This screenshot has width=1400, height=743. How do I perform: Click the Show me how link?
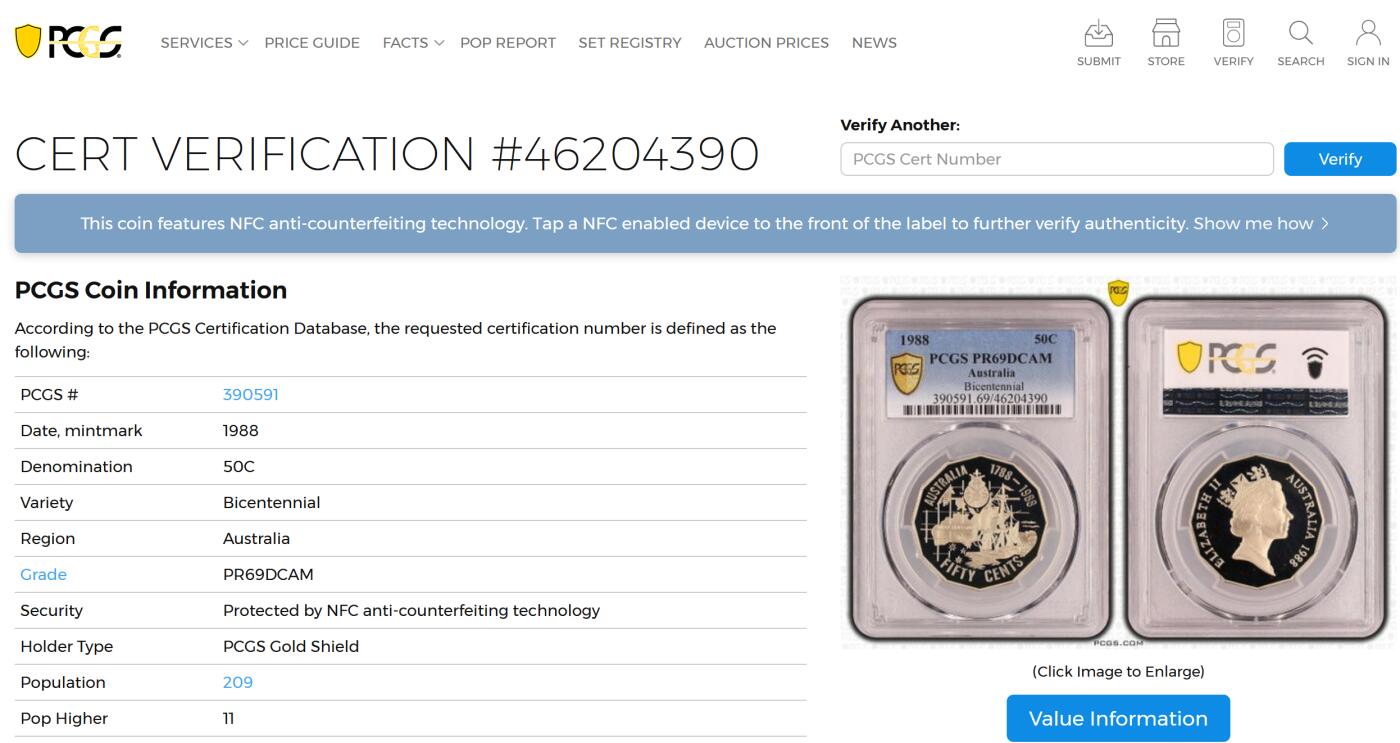coord(1260,224)
